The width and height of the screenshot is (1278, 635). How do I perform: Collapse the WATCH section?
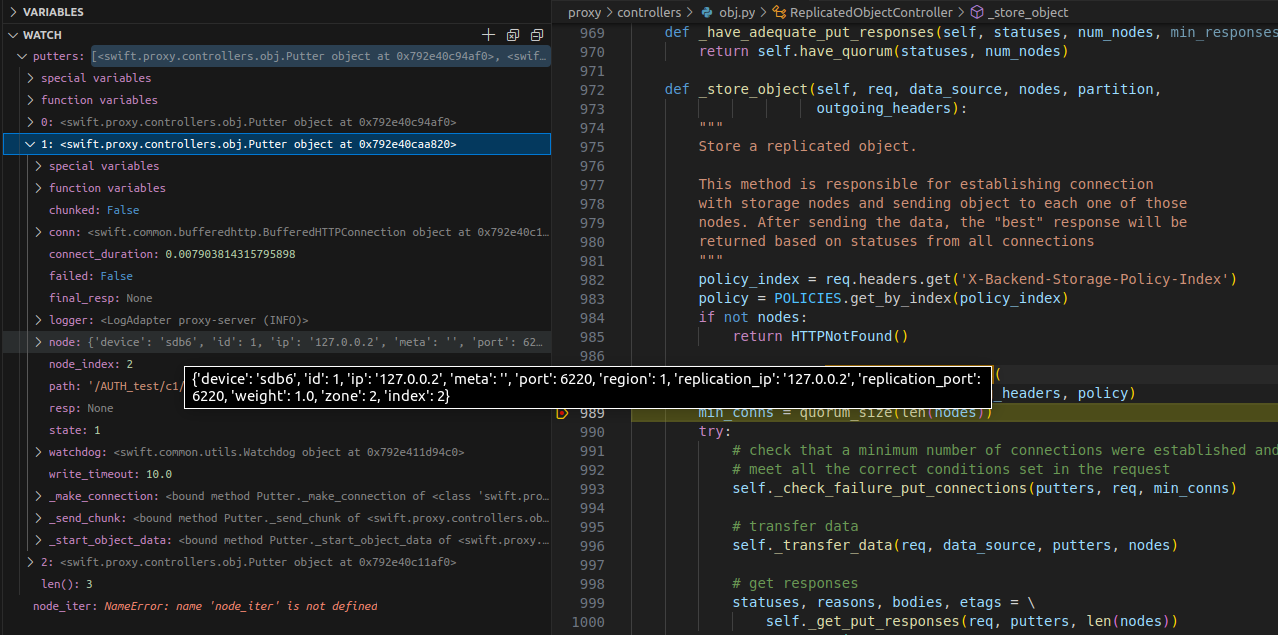(x=12, y=35)
